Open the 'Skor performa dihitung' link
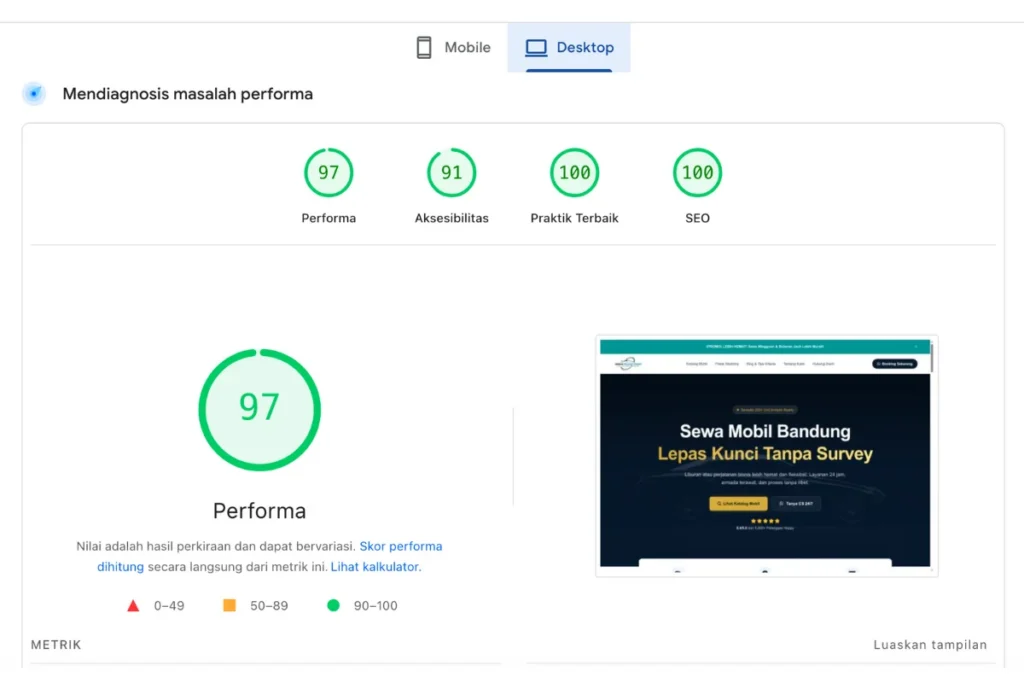This screenshot has width=1024, height=683. (400, 547)
